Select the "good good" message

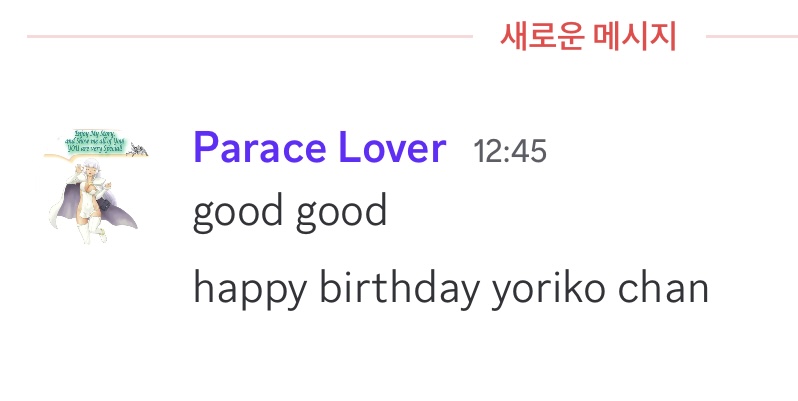coord(290,212)
